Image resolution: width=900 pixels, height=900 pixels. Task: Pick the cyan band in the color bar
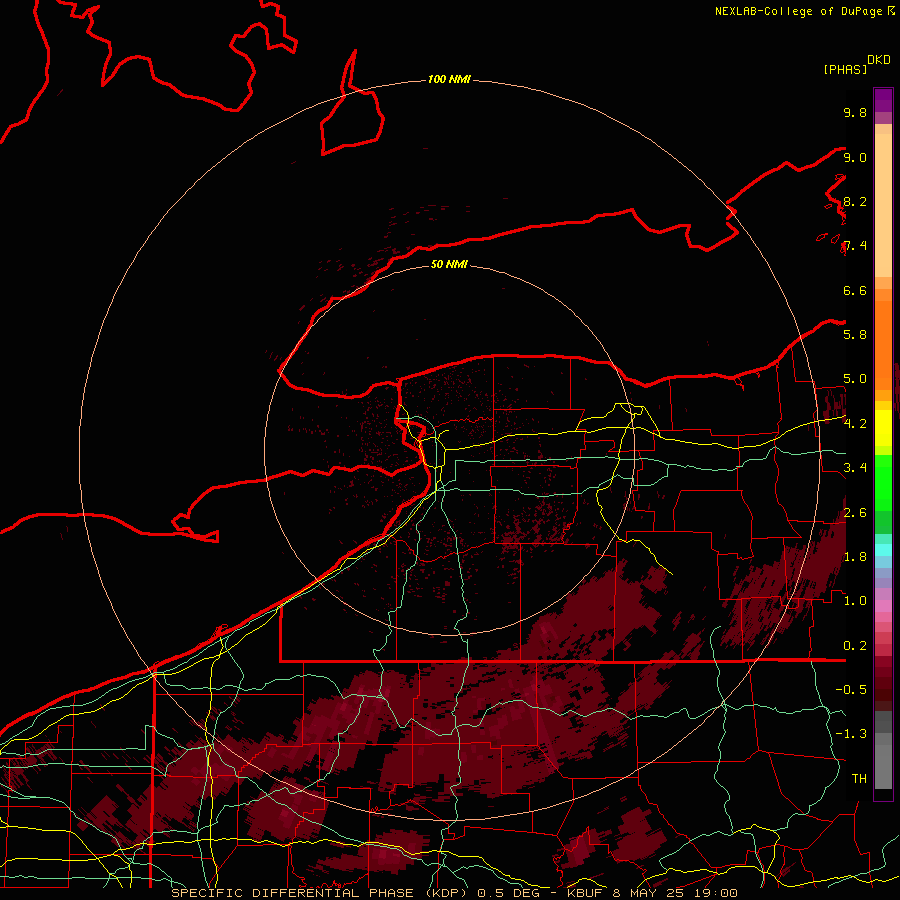(x=883, y=549)
